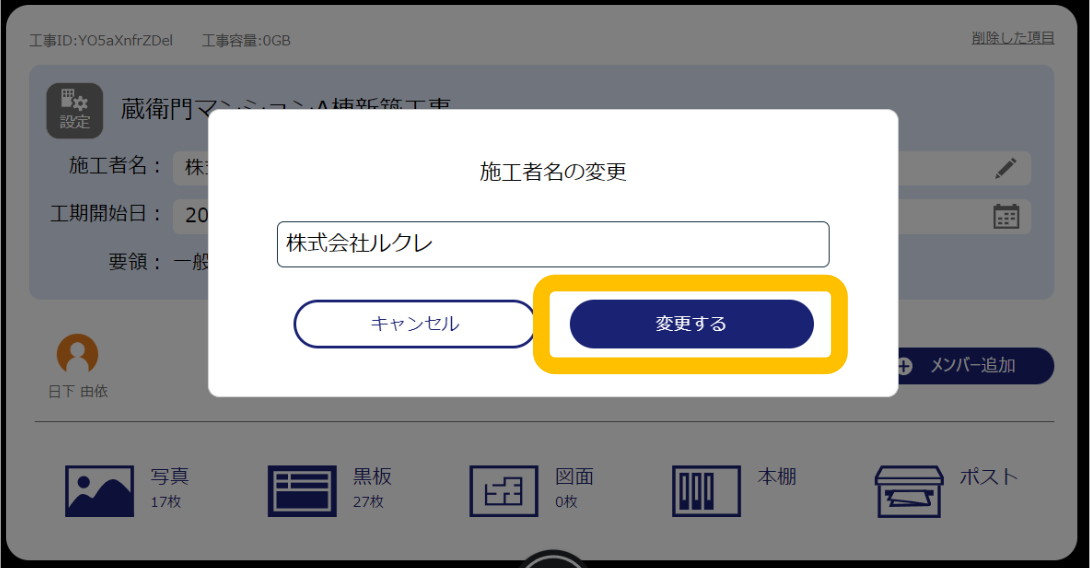Click the メンバー追加 button
The width and height of the screenshot is (1090, 568).
(976, 366)
